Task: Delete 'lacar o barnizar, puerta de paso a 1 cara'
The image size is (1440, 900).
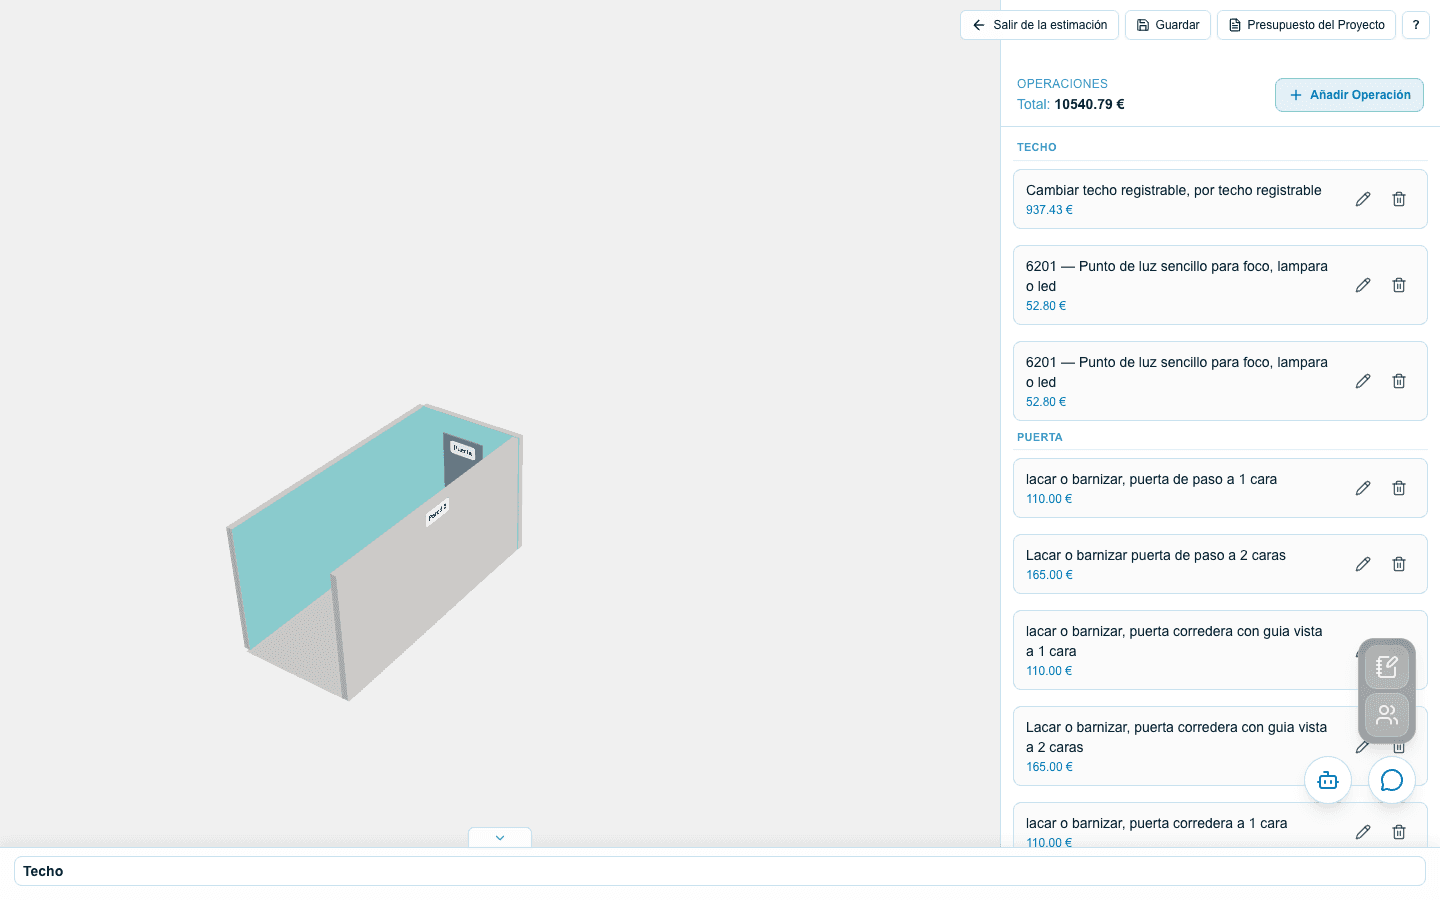Action: point(1399,488)
